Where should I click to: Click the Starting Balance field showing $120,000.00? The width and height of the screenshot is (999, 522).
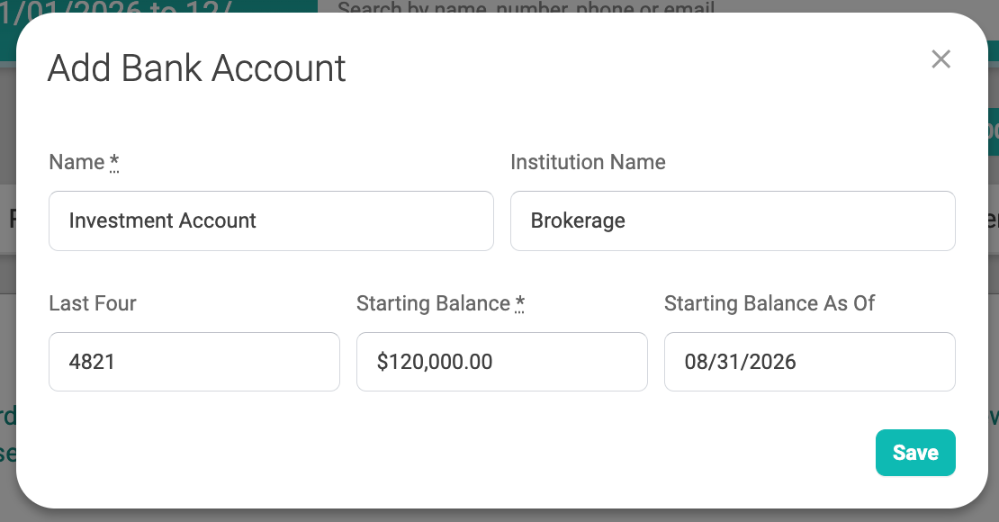[x=501, y=361]
